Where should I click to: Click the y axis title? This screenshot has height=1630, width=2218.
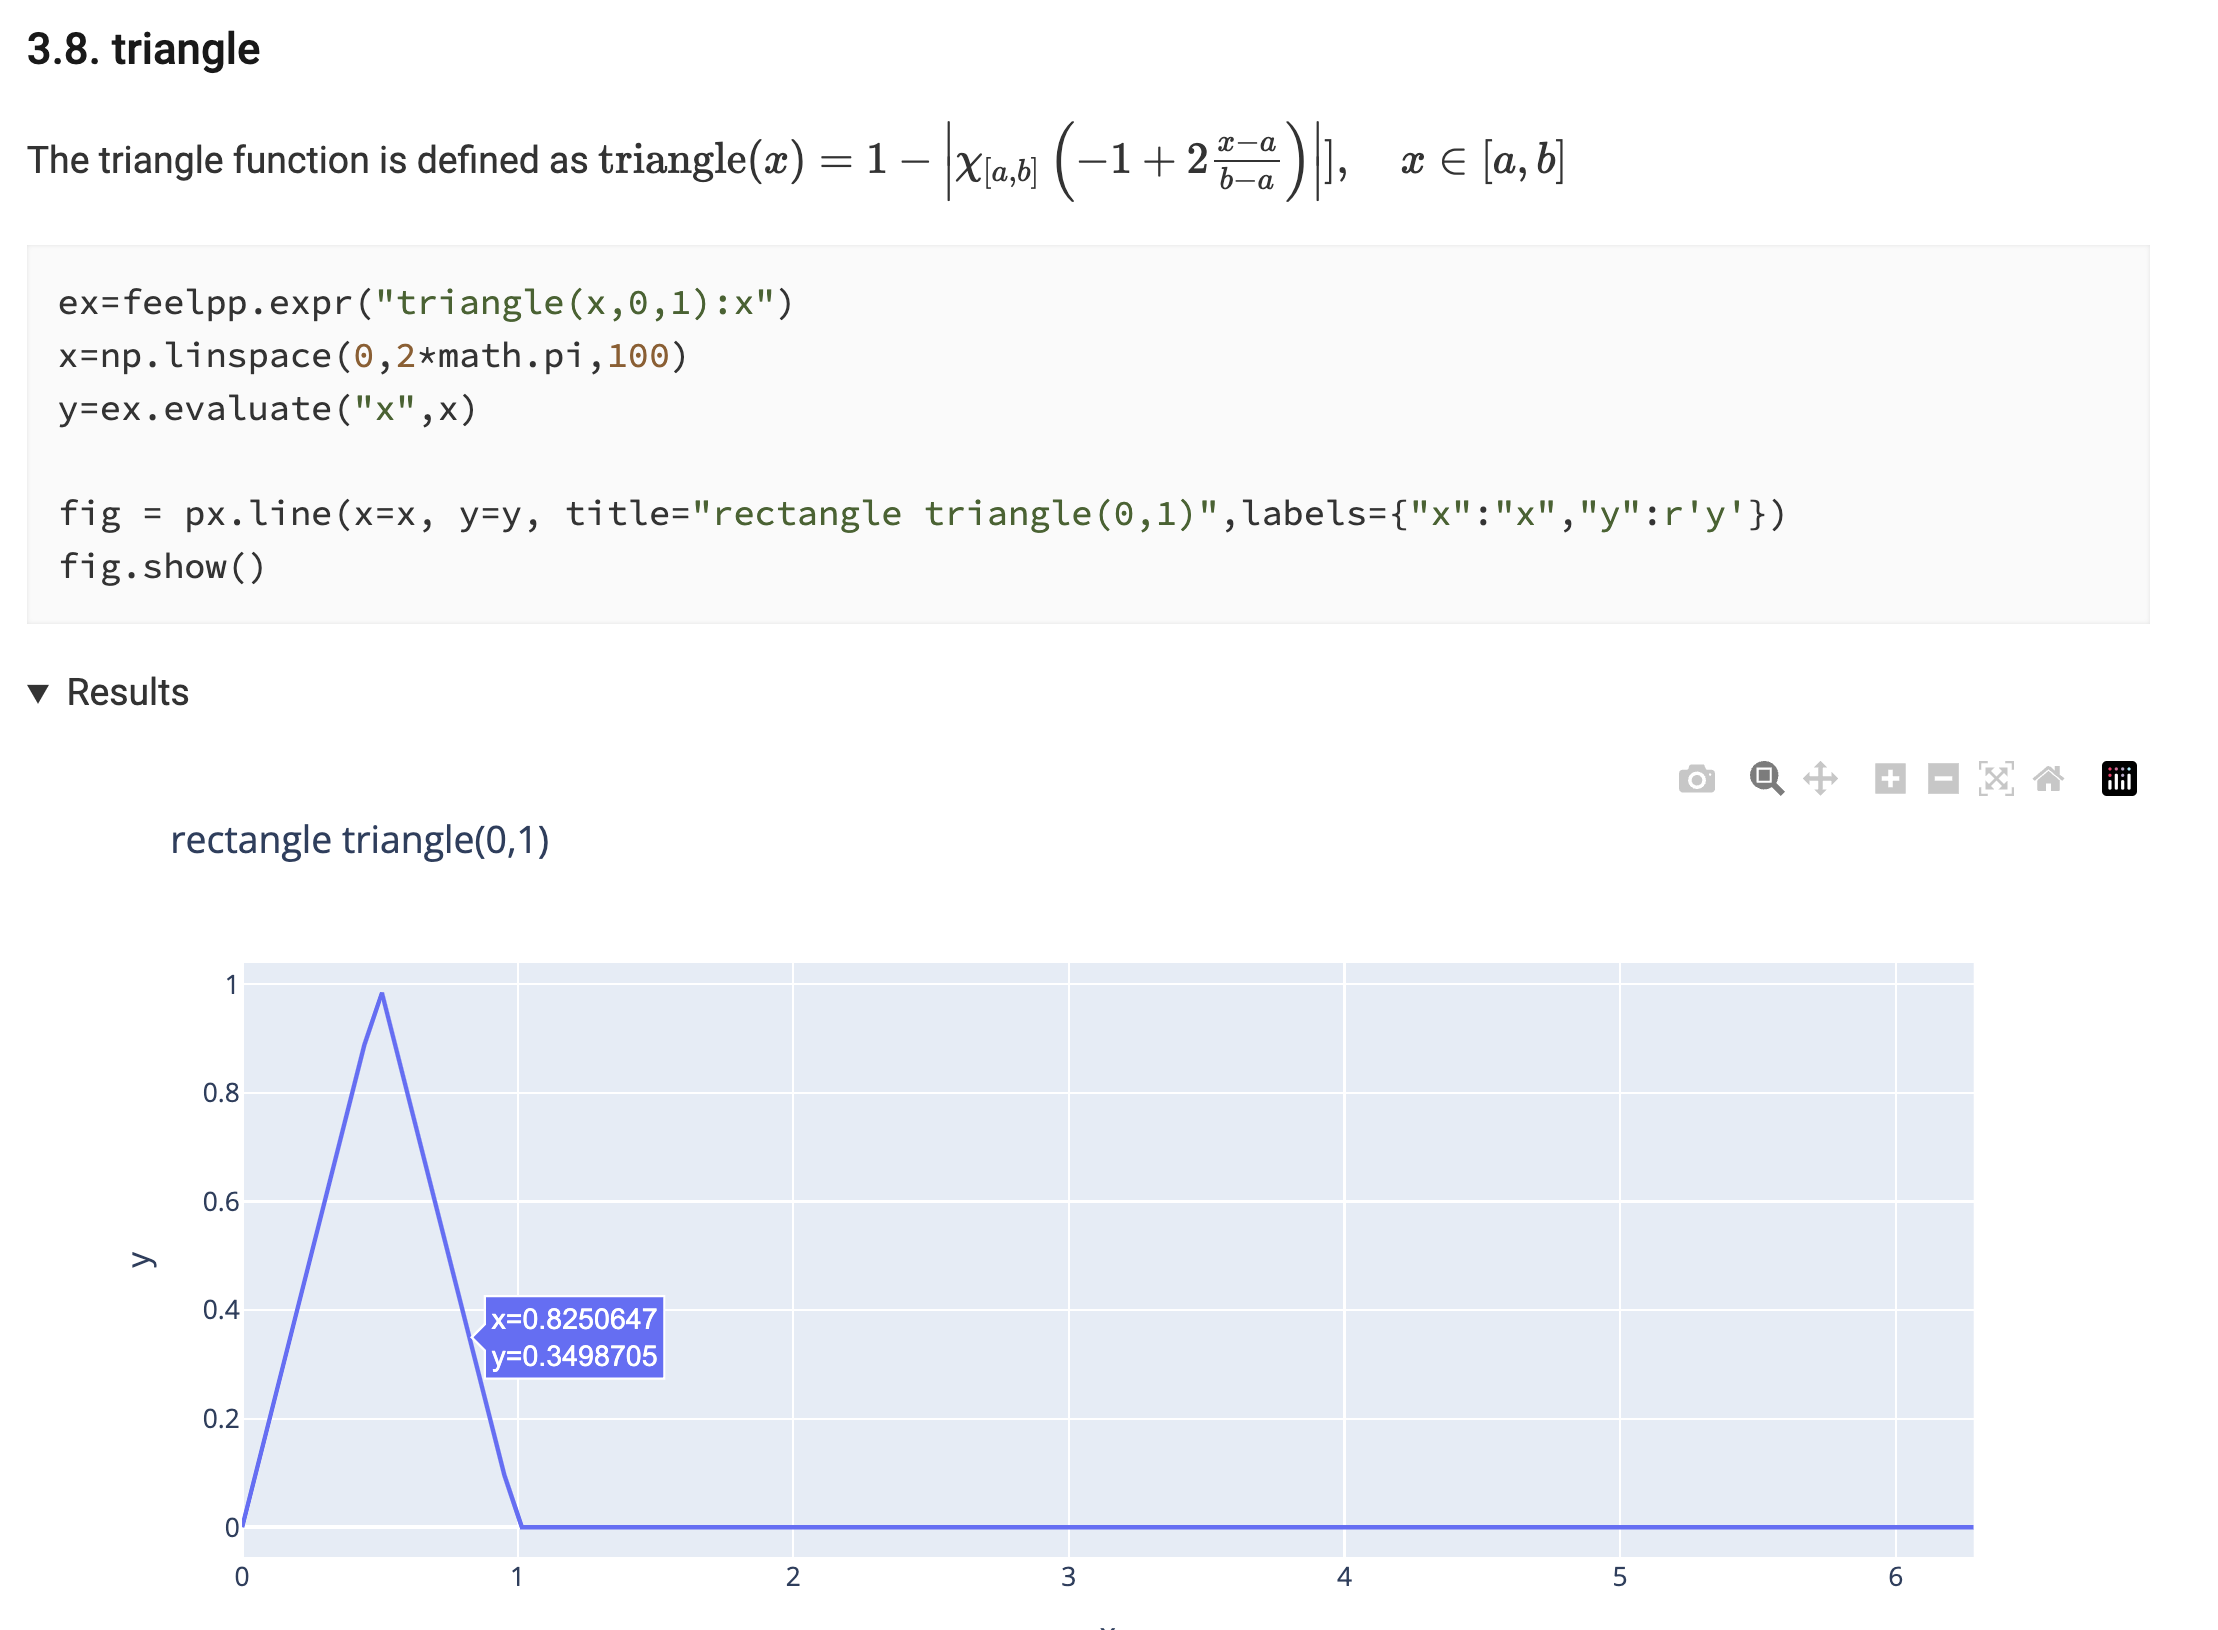(x=143, y=1259)
